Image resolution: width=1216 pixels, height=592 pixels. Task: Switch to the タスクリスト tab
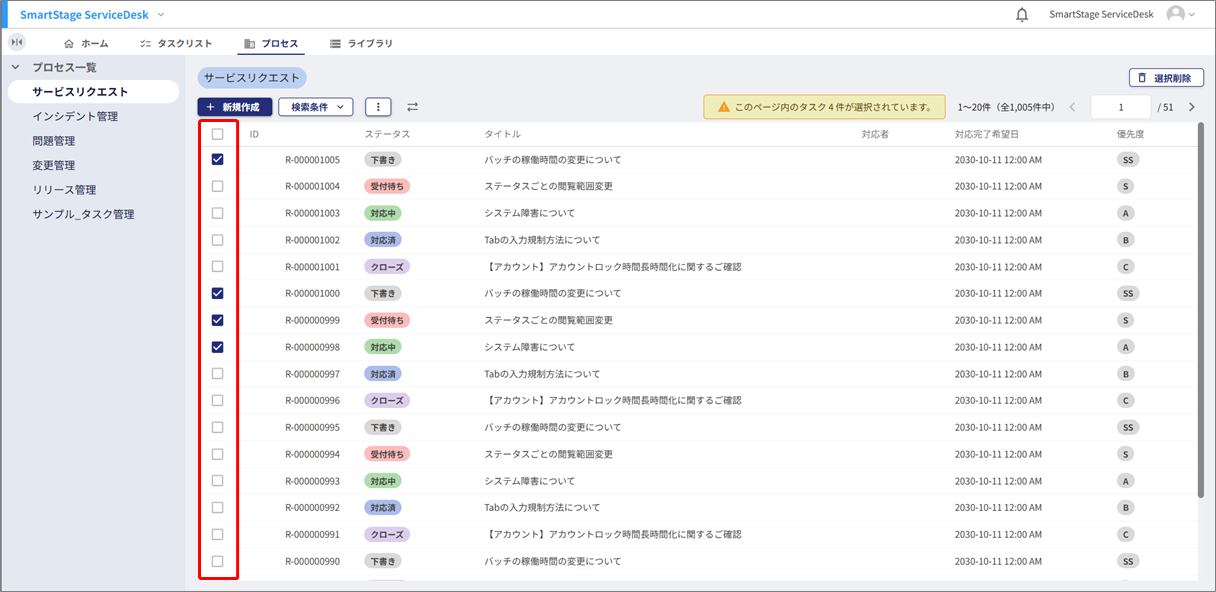176,44
